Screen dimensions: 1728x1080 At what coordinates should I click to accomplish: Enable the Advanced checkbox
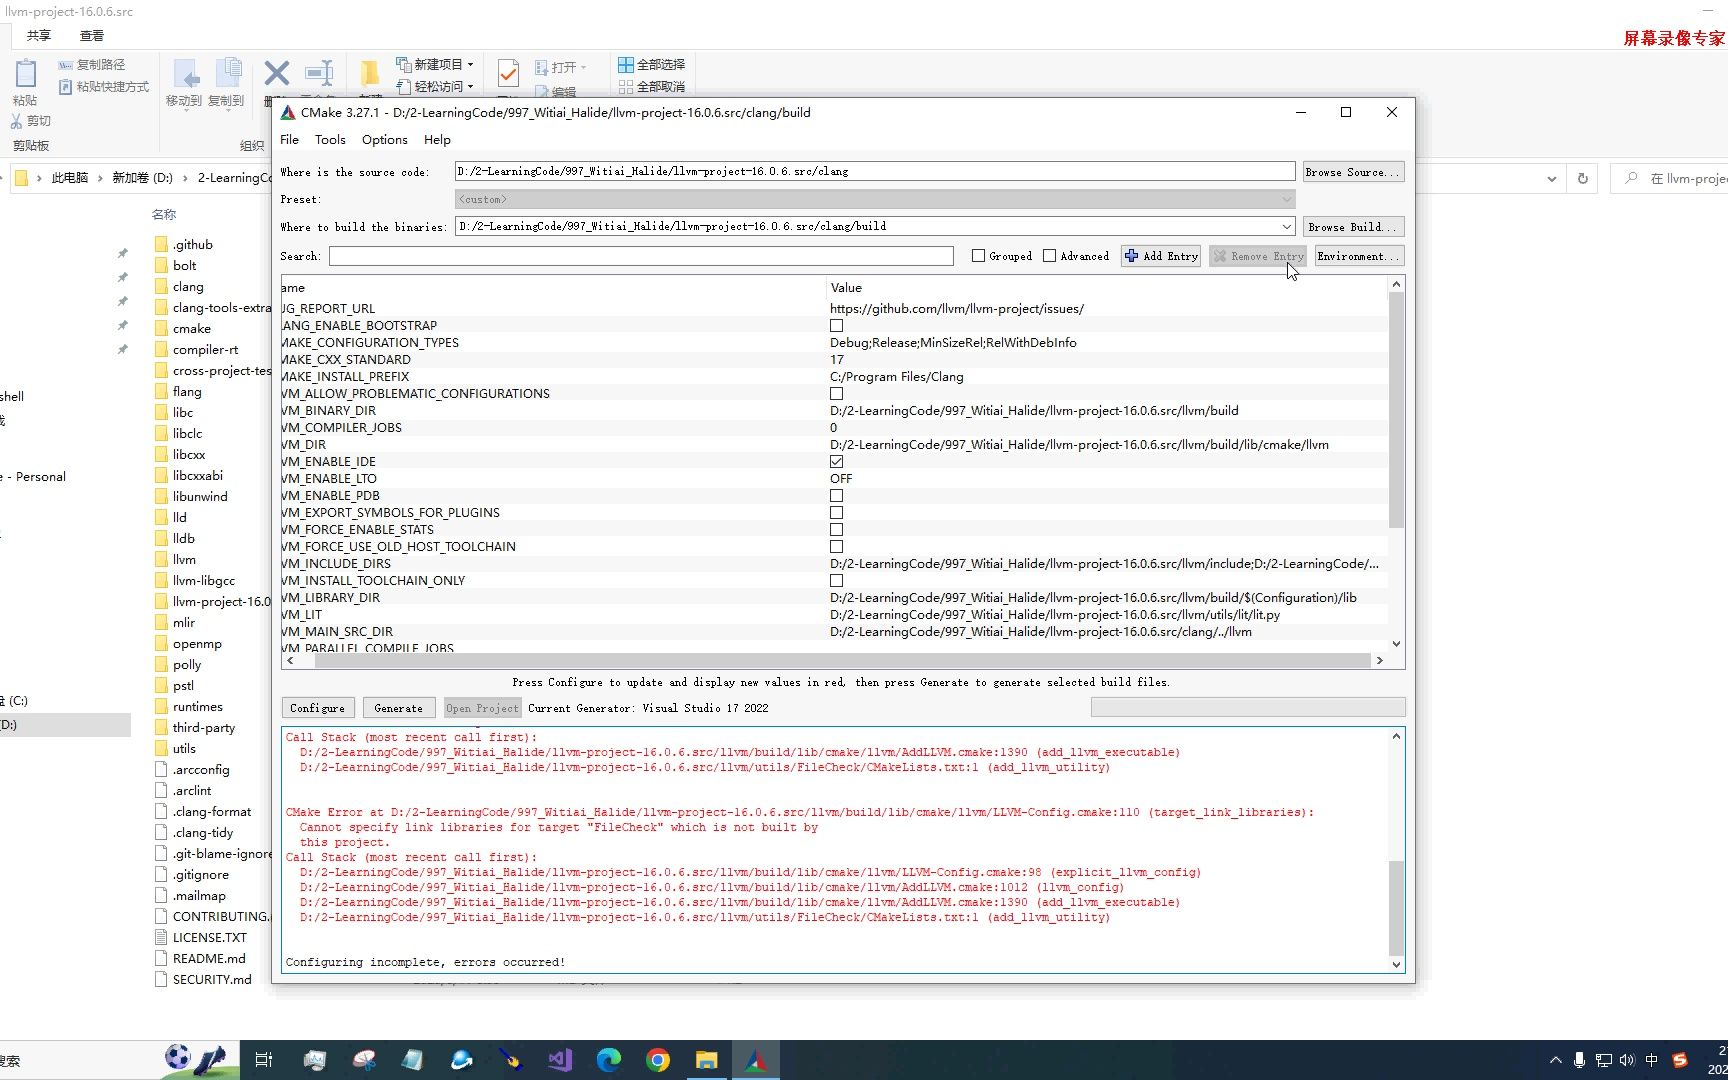(1050, 256)
